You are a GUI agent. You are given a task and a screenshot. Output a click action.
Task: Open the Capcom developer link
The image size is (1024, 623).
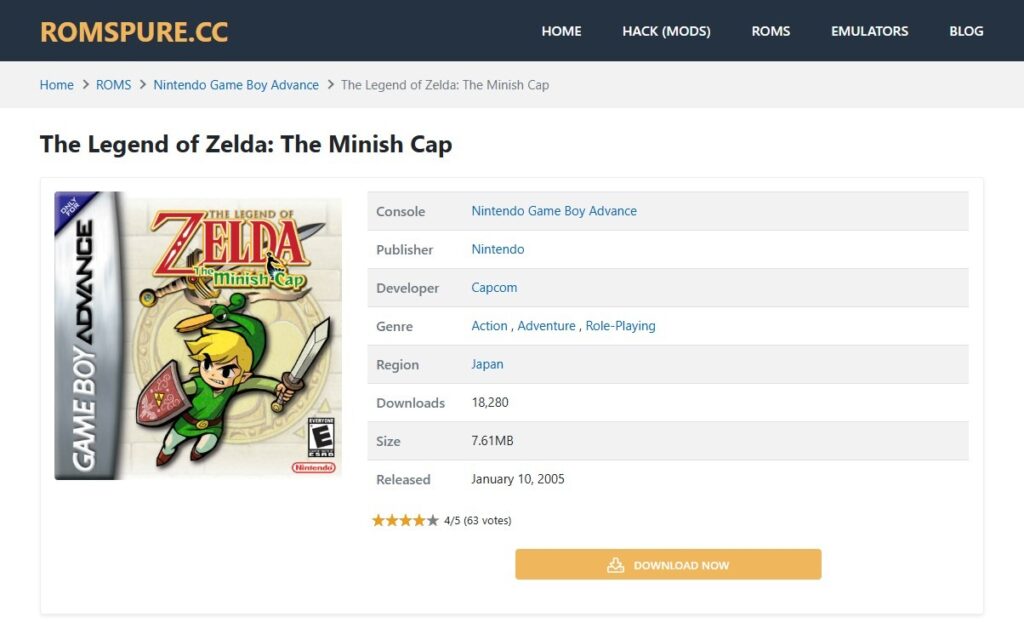494,288
